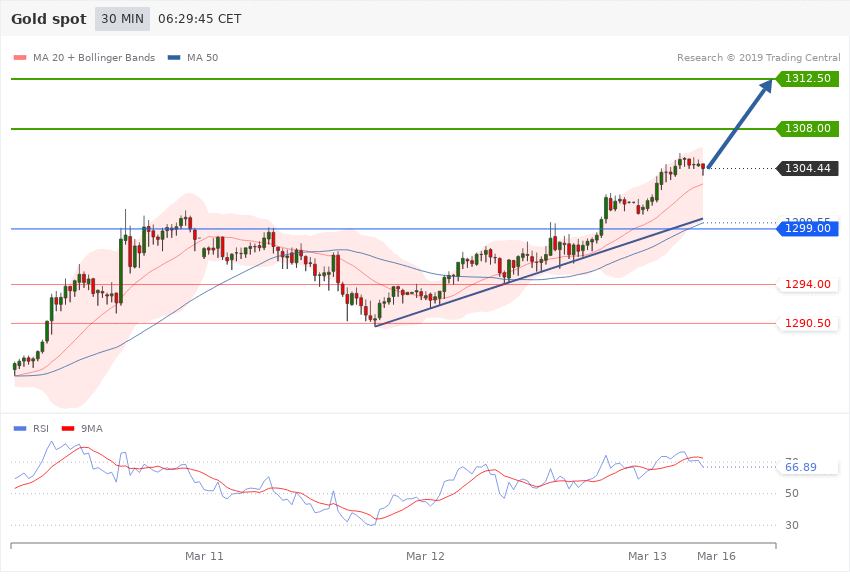
Task: Click the 06:29:45 CET timestamp
Action: tap(199, 19)
